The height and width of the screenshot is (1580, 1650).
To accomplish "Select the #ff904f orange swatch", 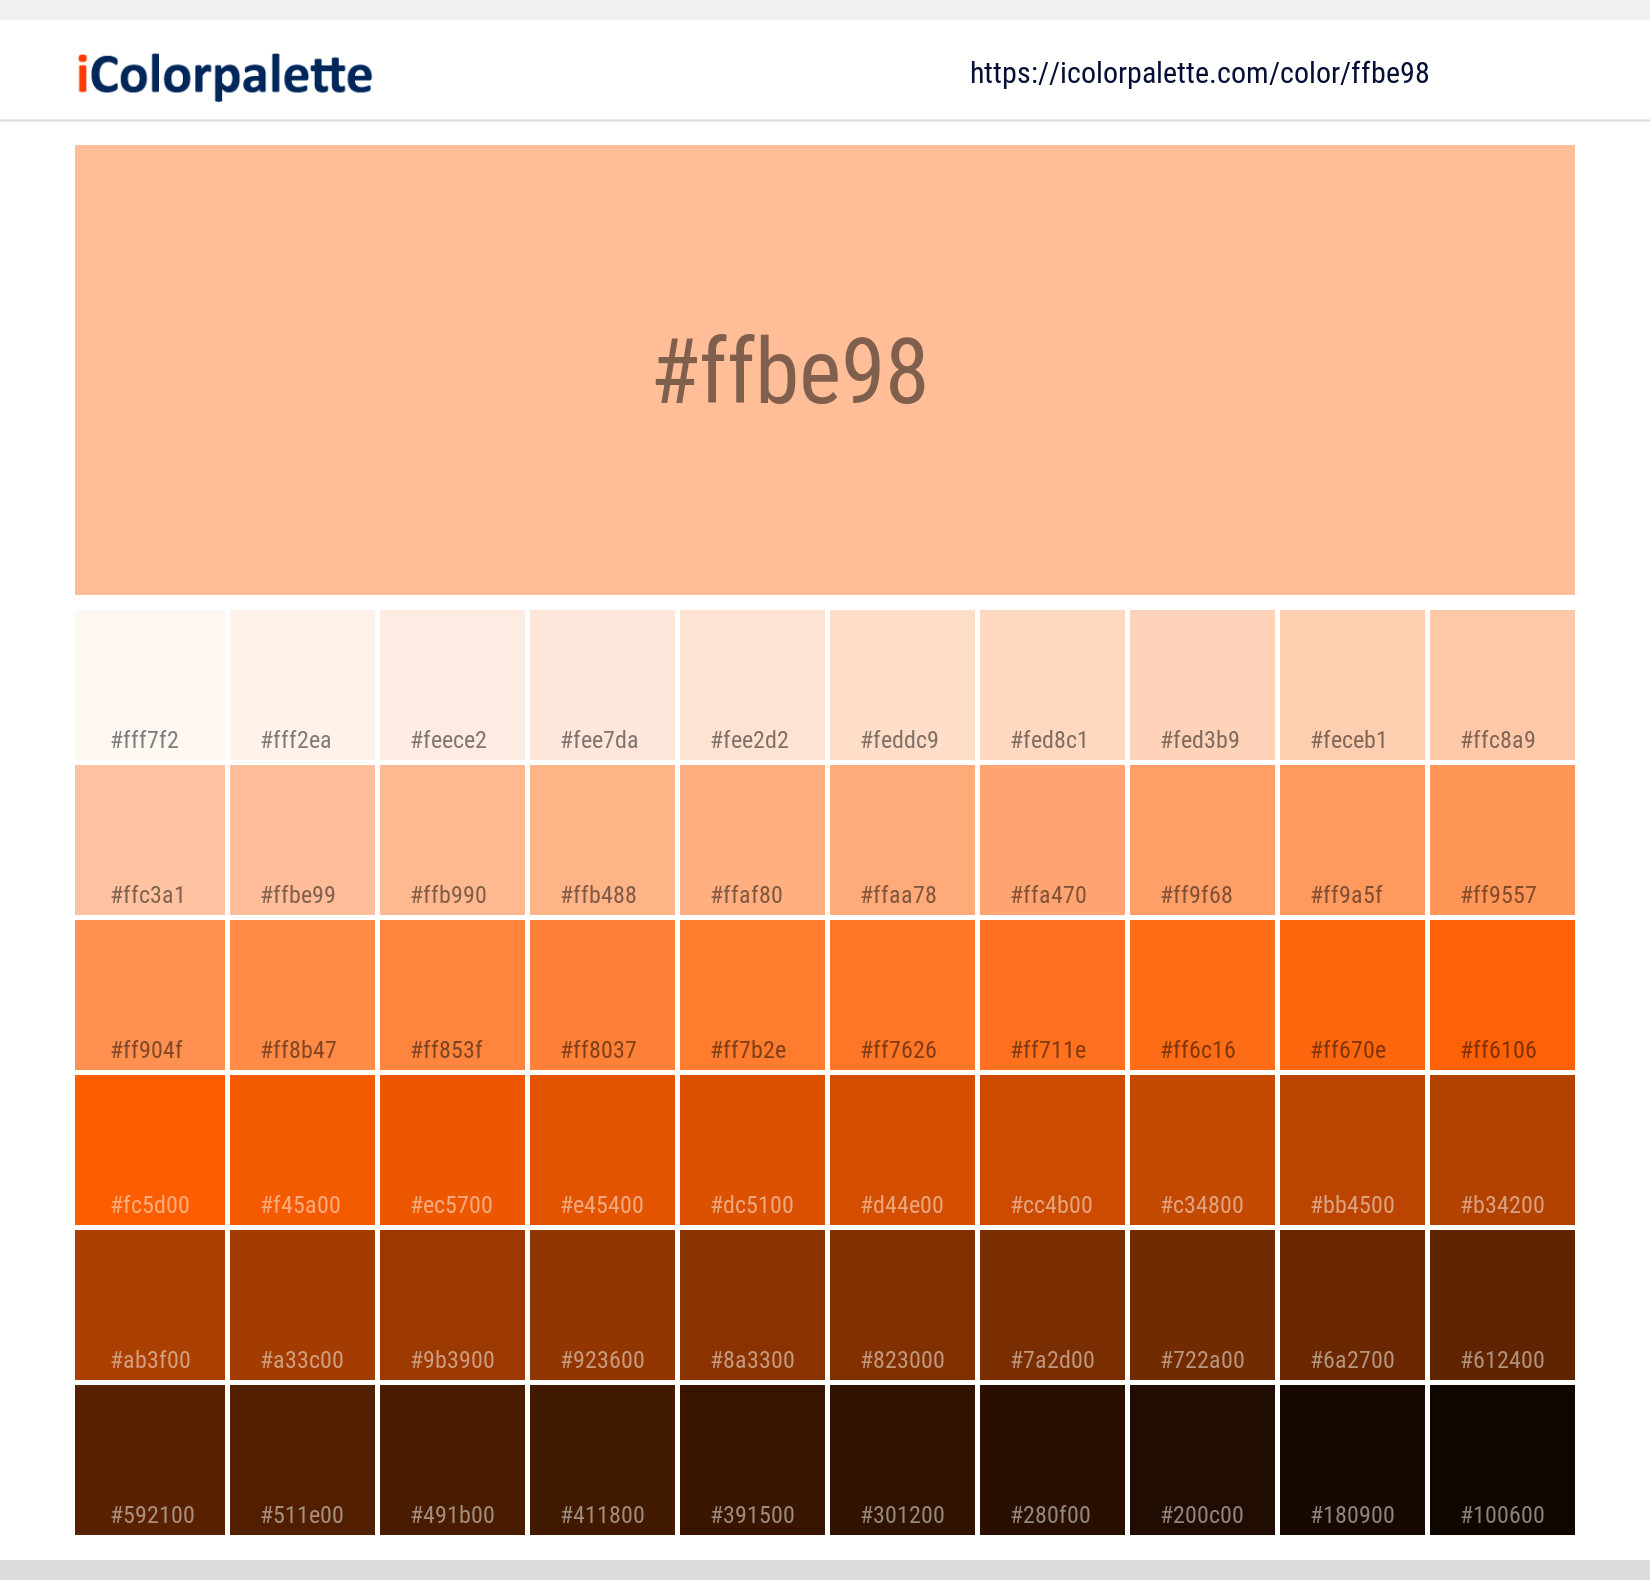I will click(x=150, y=995).
